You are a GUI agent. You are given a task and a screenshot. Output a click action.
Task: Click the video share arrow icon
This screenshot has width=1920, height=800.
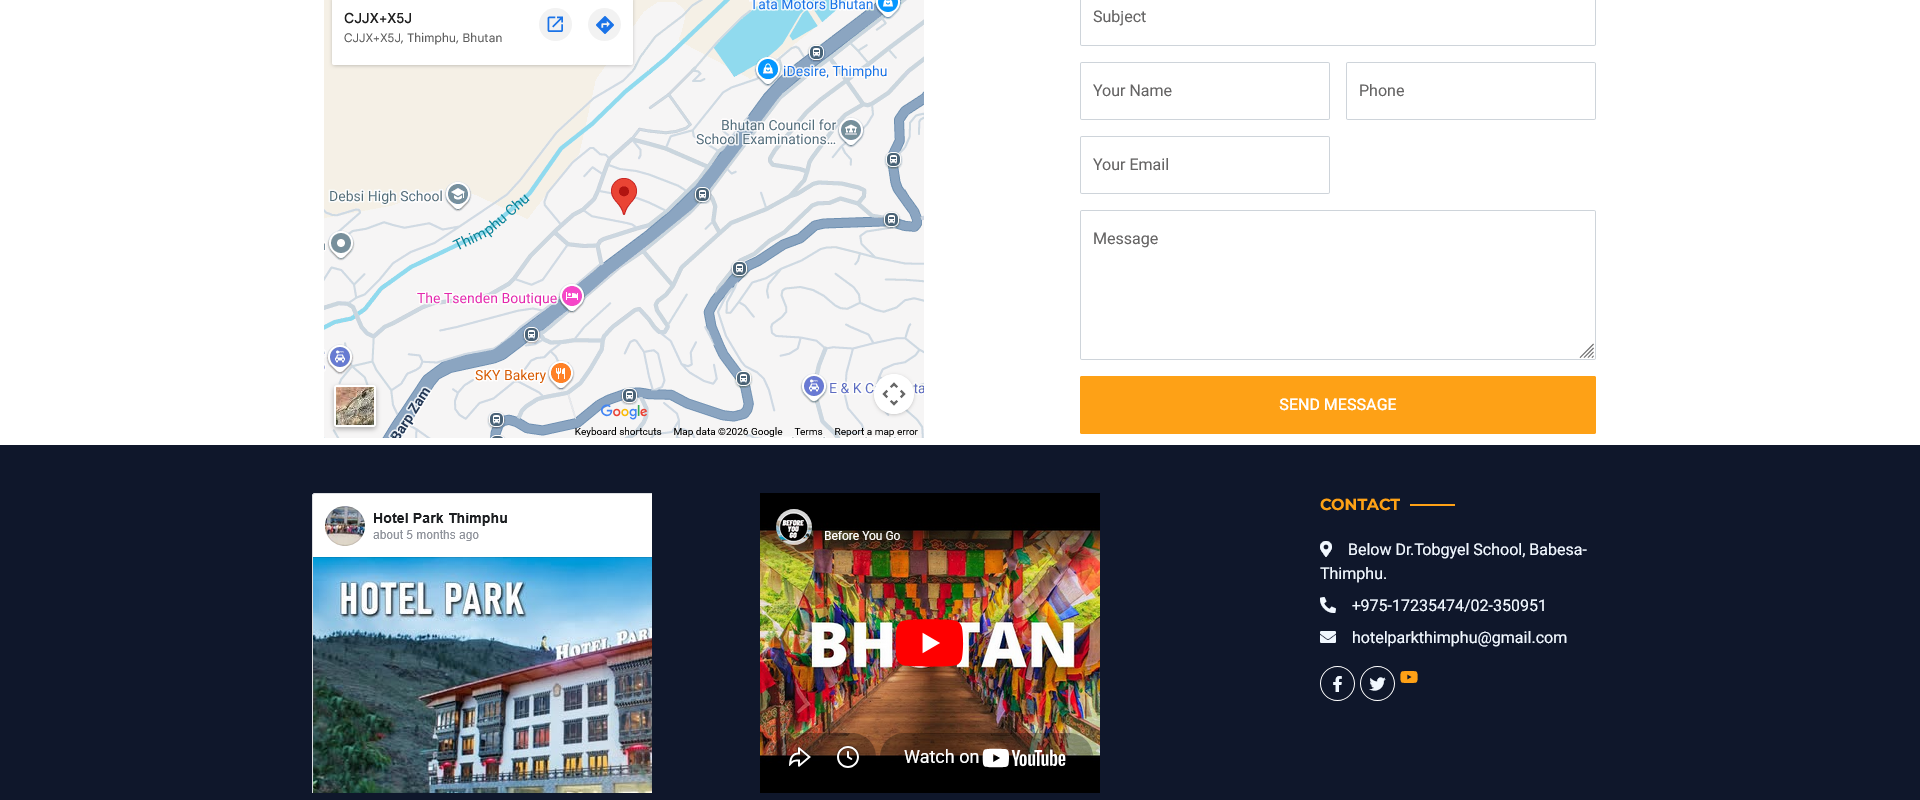point(799,757)
